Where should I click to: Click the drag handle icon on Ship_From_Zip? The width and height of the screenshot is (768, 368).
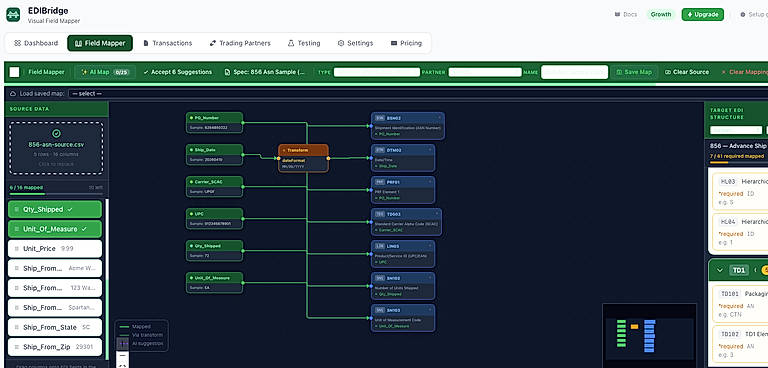[x=16, y=347]
